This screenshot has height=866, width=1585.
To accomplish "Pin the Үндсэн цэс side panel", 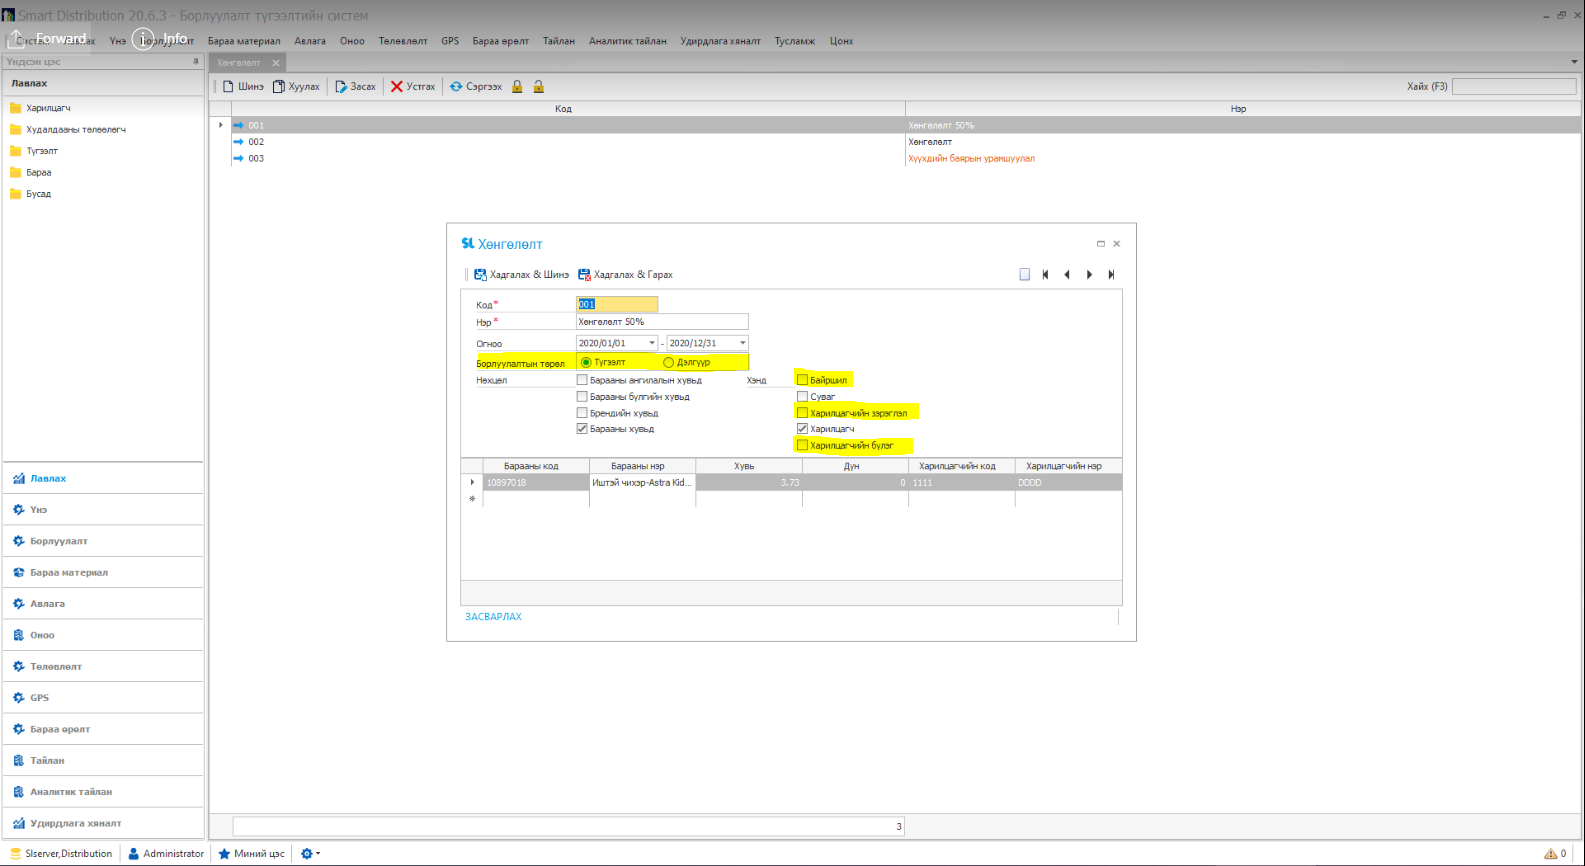I will pyautogui.click(x=196, y=62).
